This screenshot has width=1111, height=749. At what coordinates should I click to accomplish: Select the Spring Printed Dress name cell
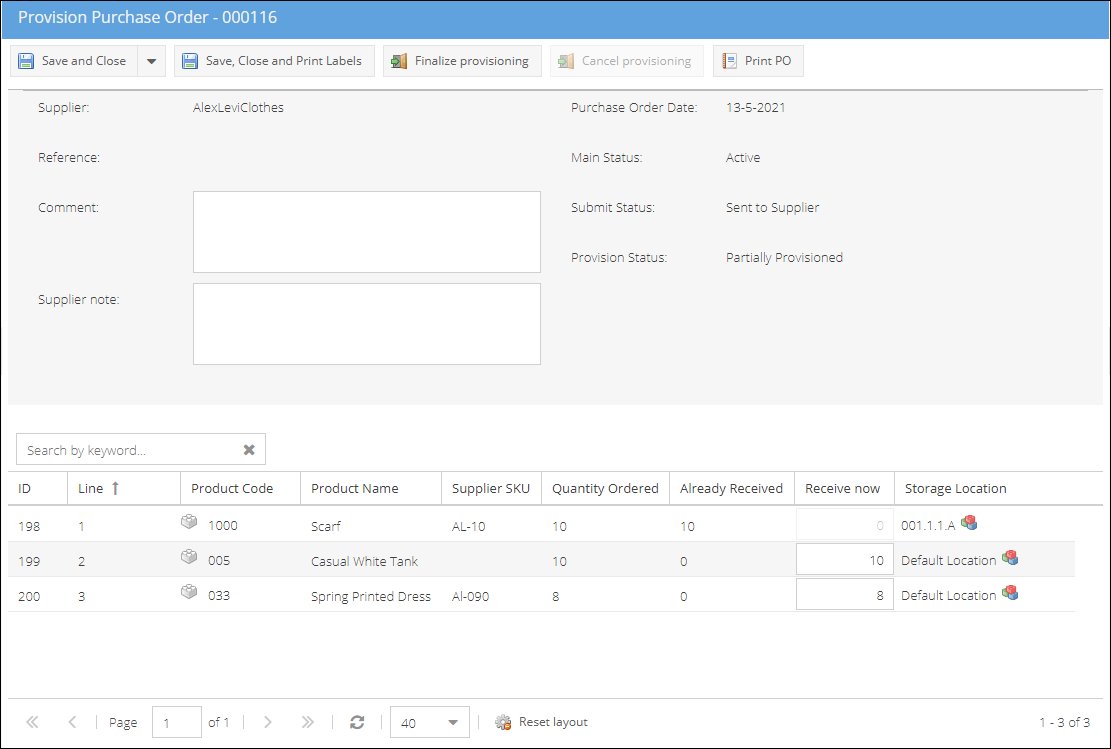point(371,596)
